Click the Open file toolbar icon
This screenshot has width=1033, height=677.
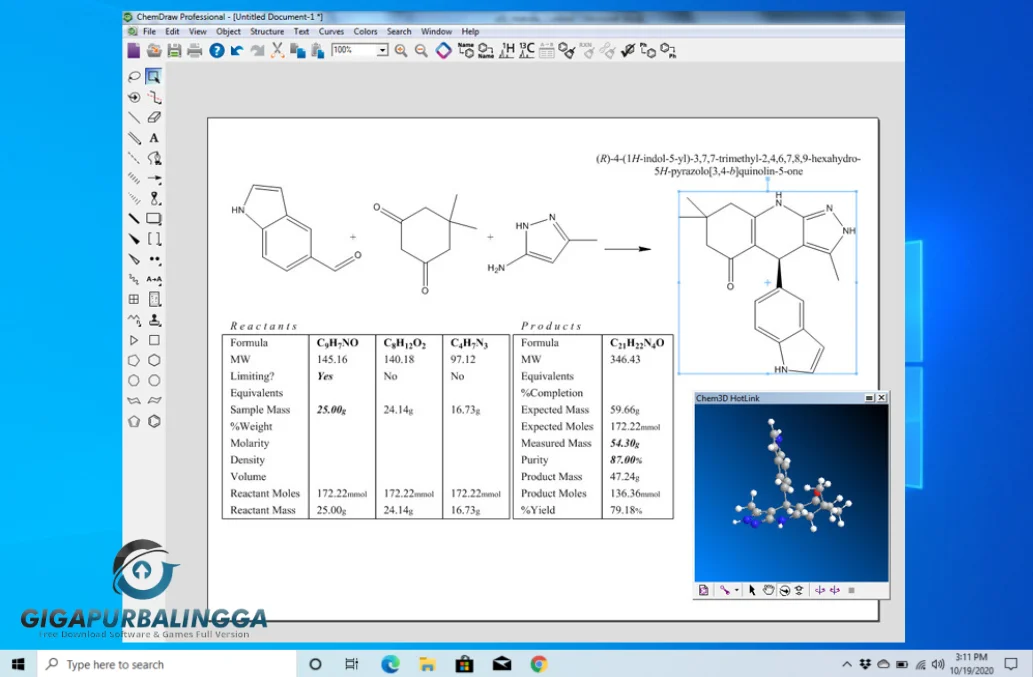point(154,50)
